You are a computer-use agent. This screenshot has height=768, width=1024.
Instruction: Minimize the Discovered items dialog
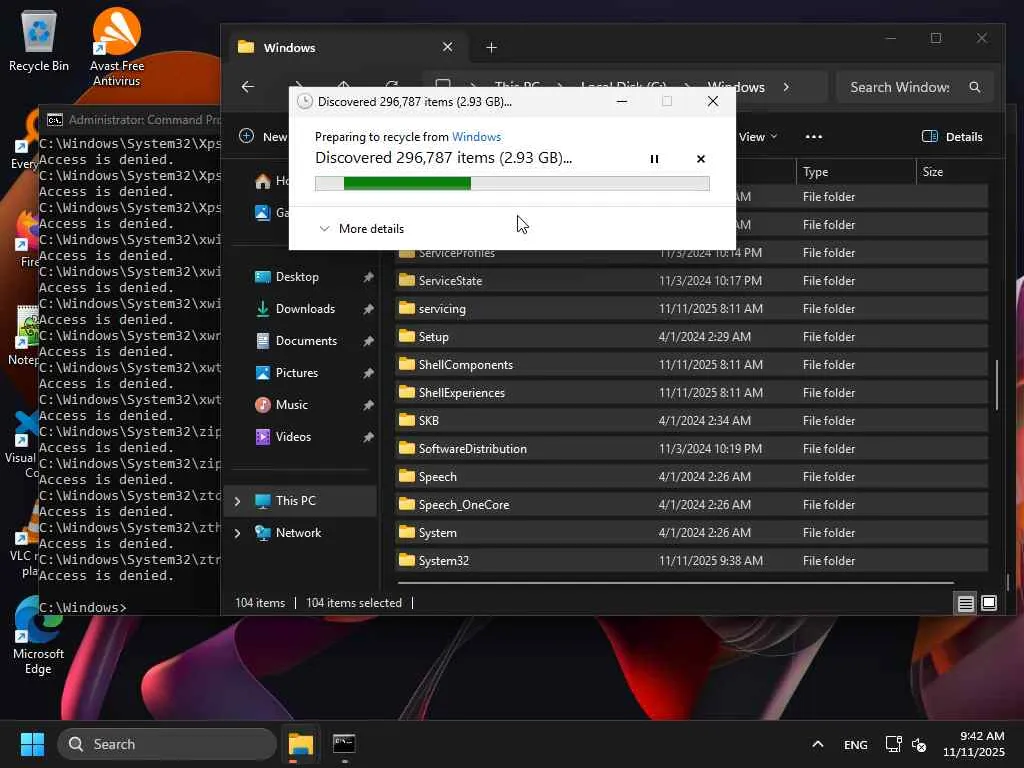coord(622,101)
